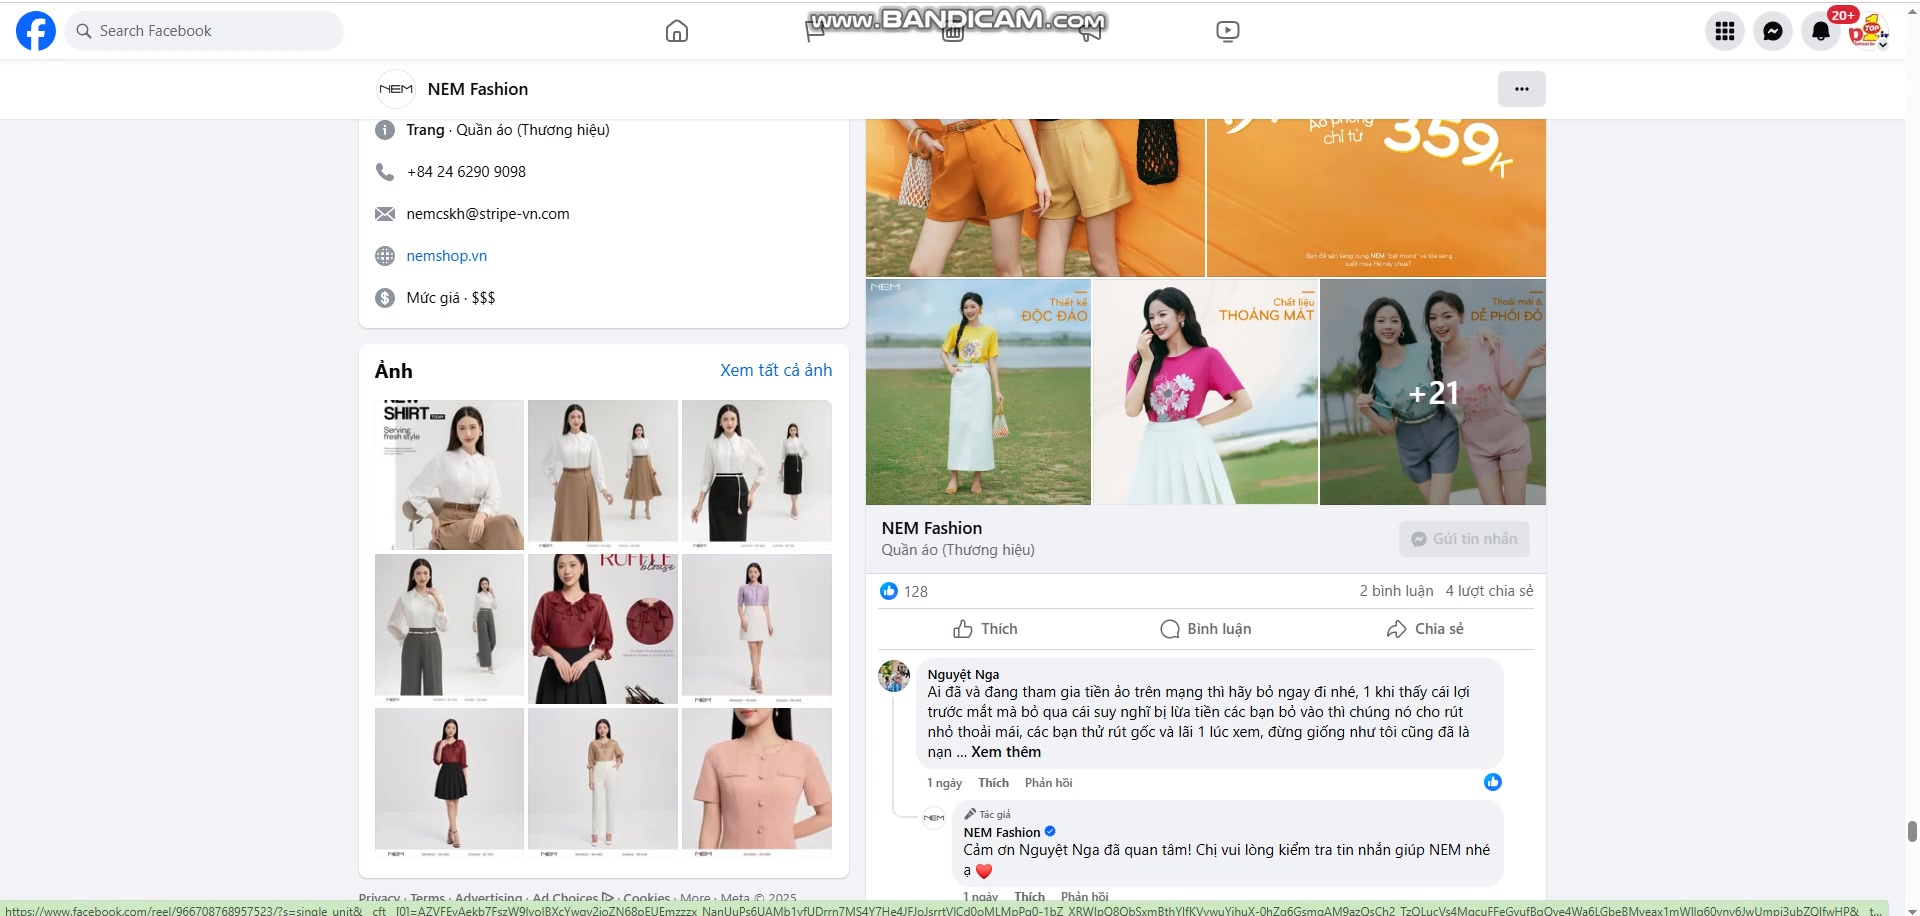The image size is (1920, 916).
Task: Expand comment with Xem thêm
Action: click(x=1006, y=752)
